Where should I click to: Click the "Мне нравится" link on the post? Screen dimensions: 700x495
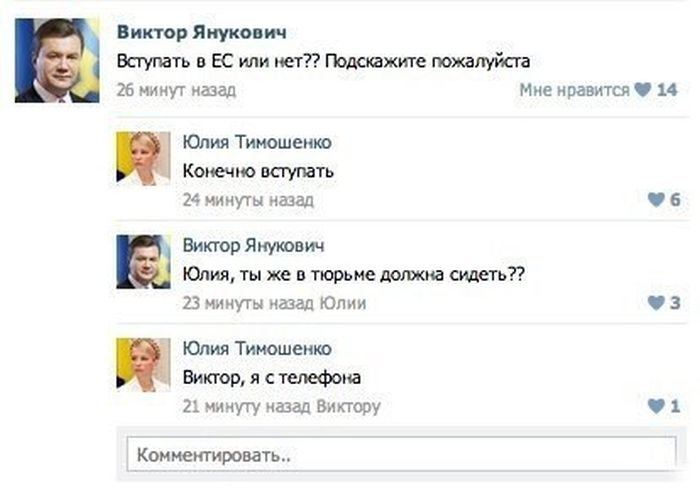(x=574, y=90)
